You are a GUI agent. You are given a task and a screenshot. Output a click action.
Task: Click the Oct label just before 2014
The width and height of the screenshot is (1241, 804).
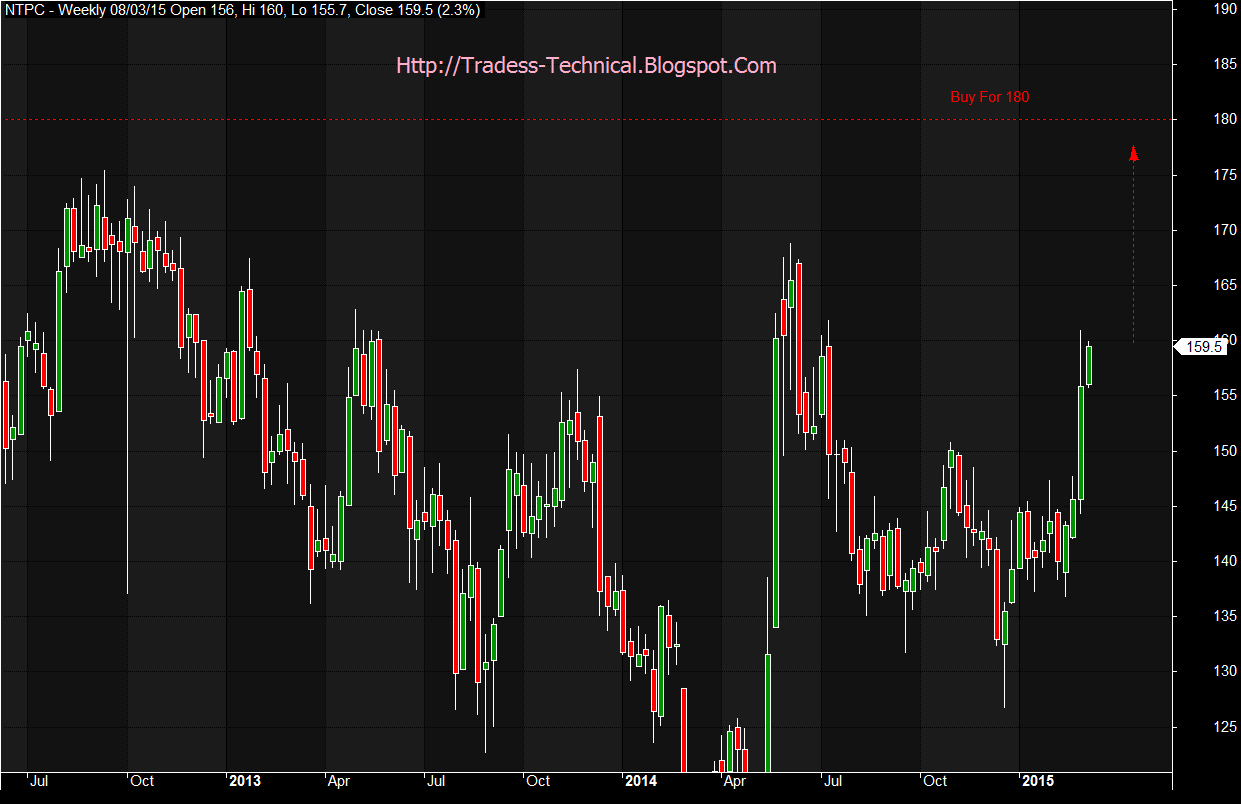pyautogui.click(x=538, y=780)
